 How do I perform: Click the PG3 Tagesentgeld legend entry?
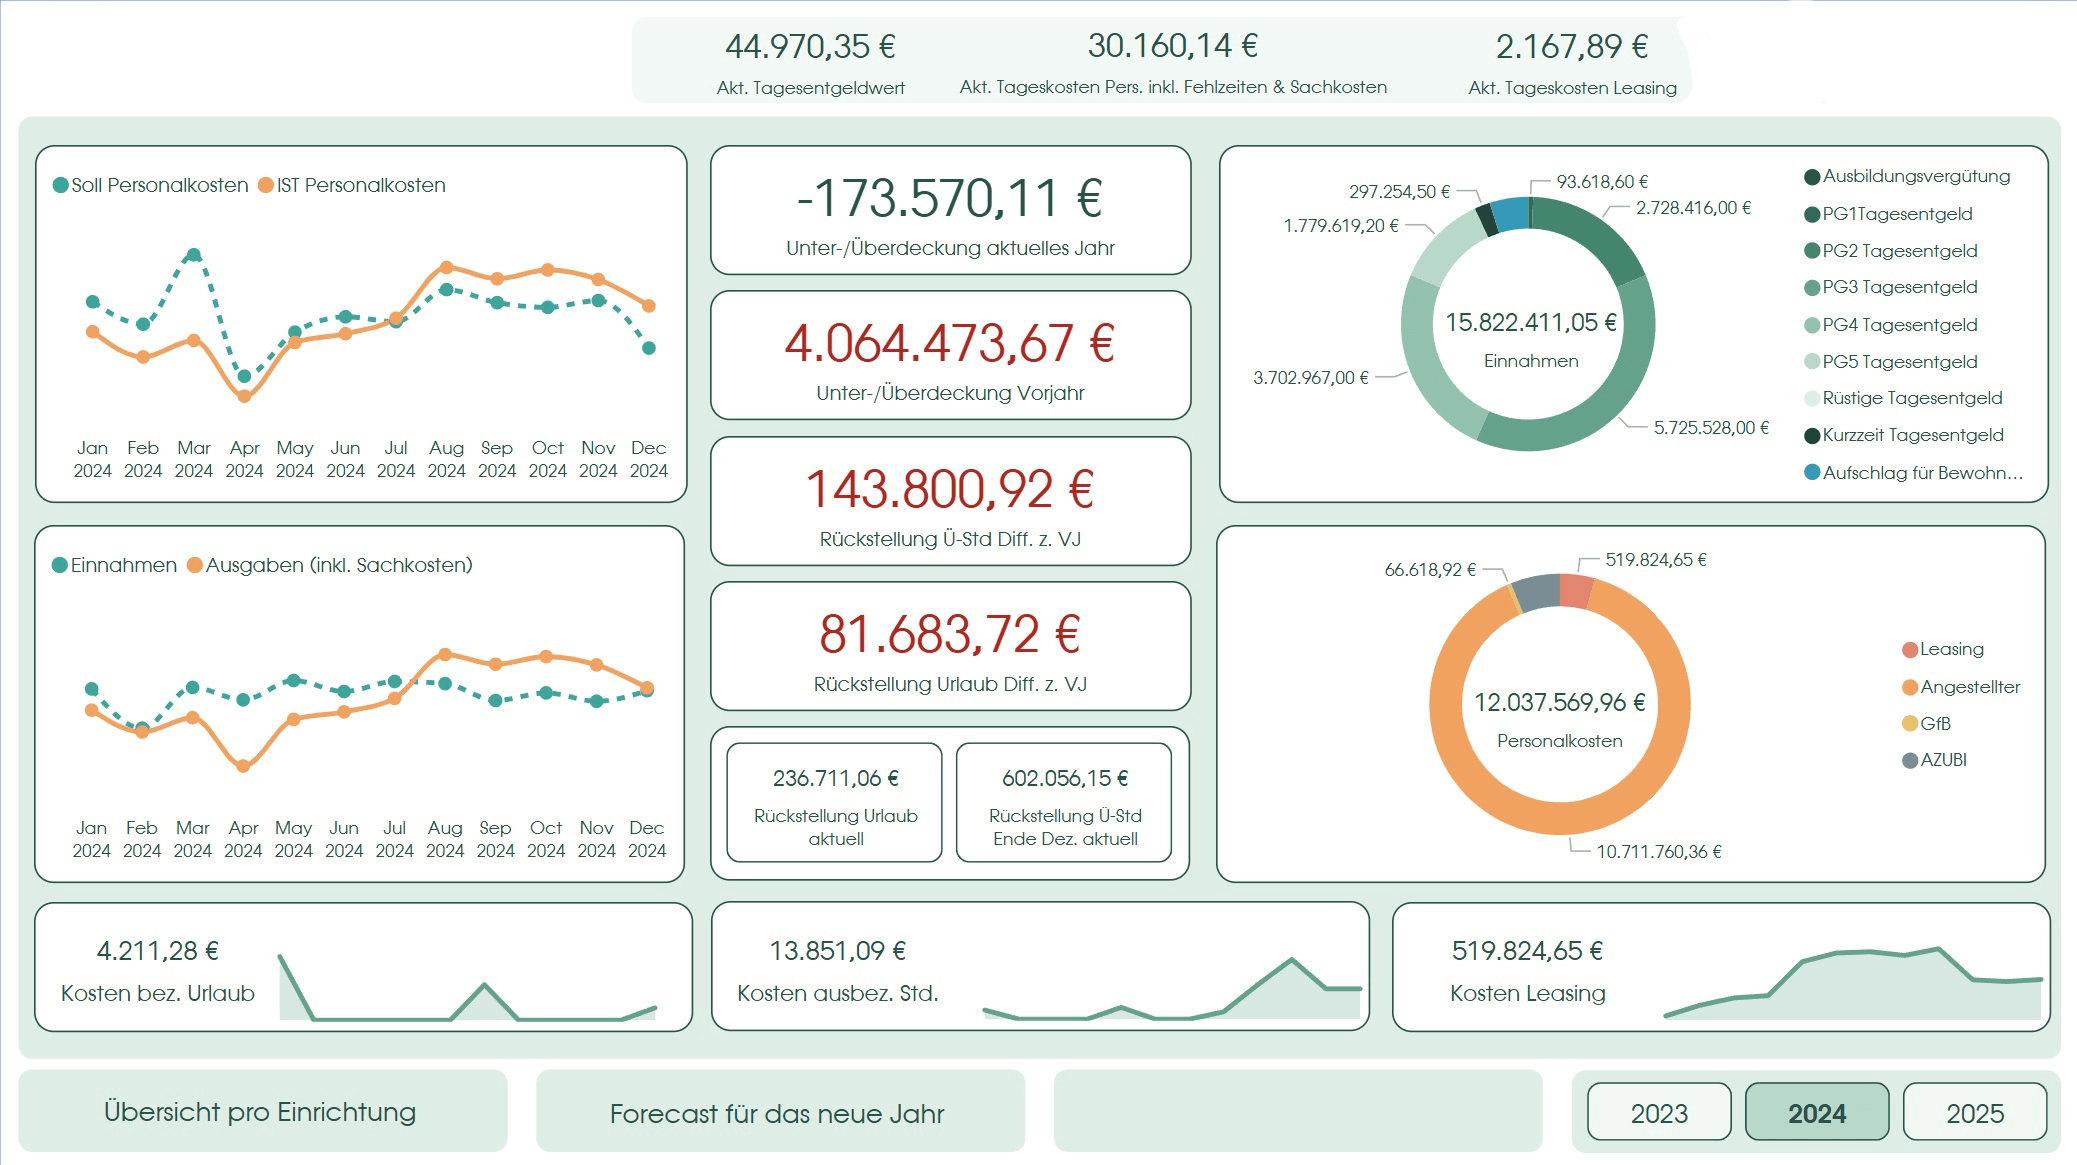click(x=1899, y=287)
